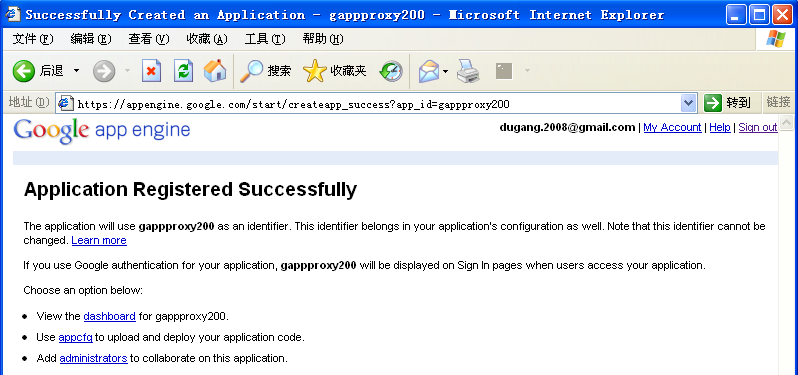Close the Internet Explorer window

pos(782,14)
